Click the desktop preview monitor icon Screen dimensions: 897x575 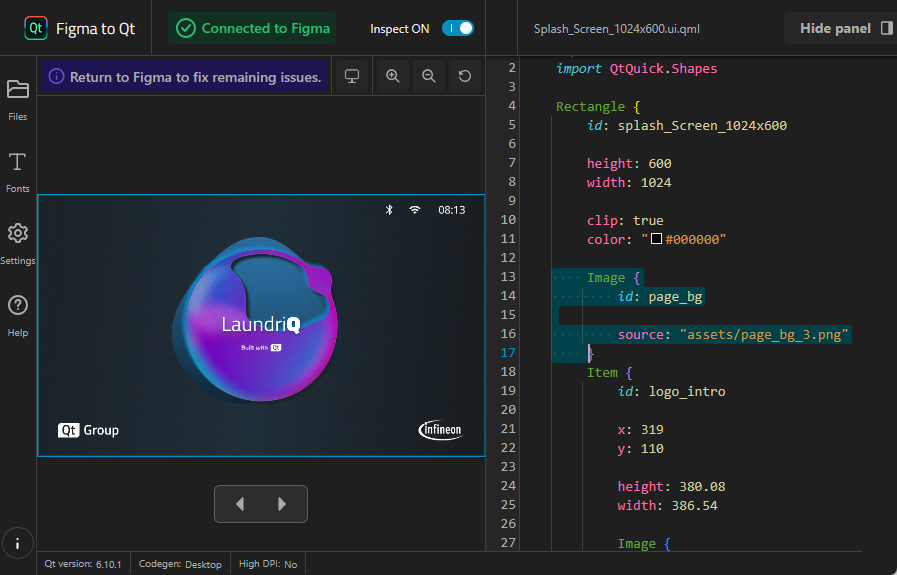tap(352, 76)
